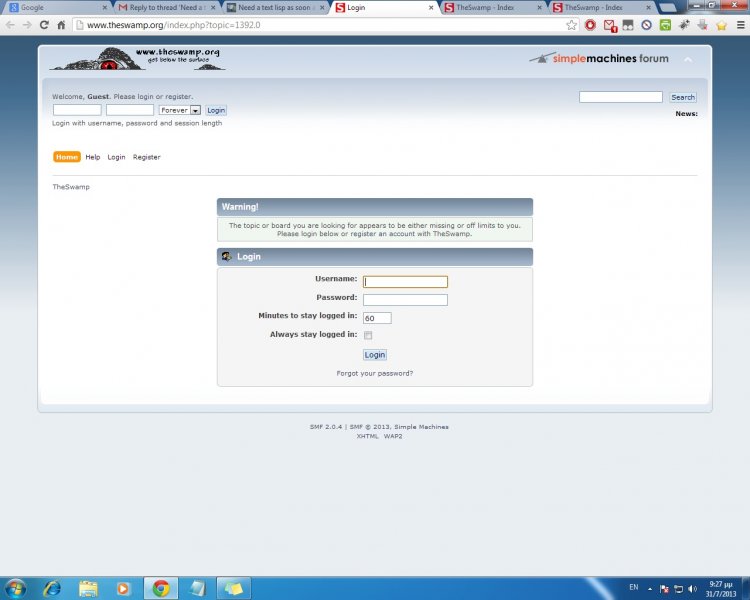The height and width of the screenshot is (600, 750).
Task: Click the Action Center flag icon
Action: [x=664, y=589]
